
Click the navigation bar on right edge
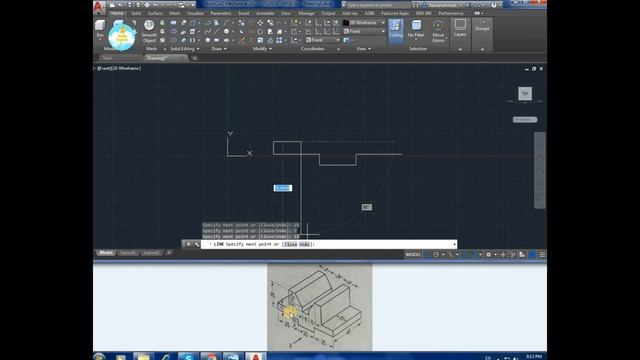(540, 171)
